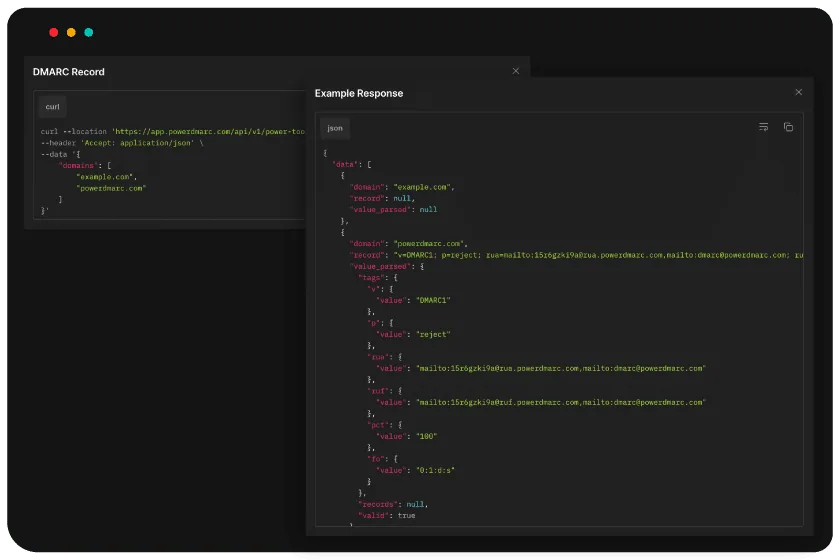Click the teal window dot

[89, 32]
